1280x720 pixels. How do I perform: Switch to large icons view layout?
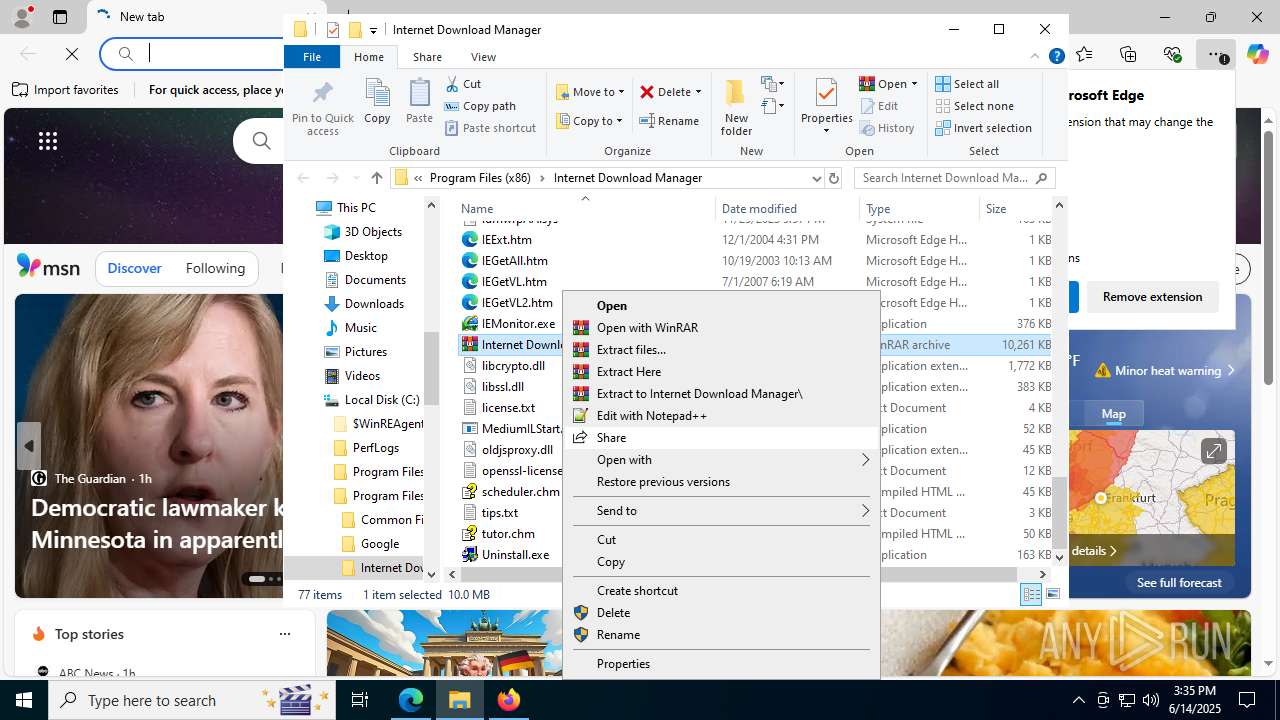[1052, 595]
